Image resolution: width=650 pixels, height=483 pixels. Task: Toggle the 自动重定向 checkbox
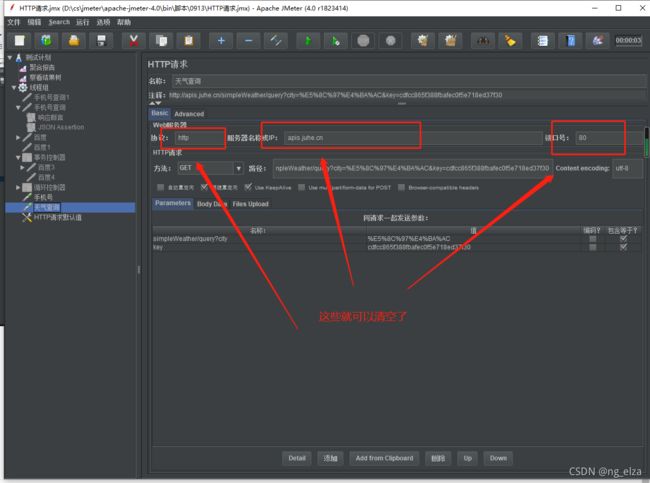point(160,187)
